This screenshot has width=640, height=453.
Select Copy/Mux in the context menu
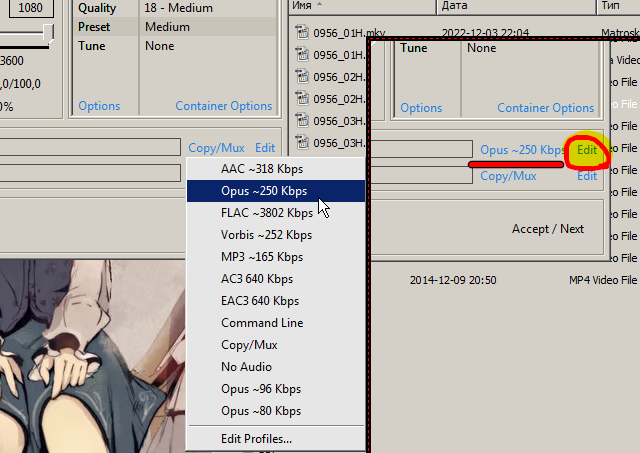click(x=276, y=345)
